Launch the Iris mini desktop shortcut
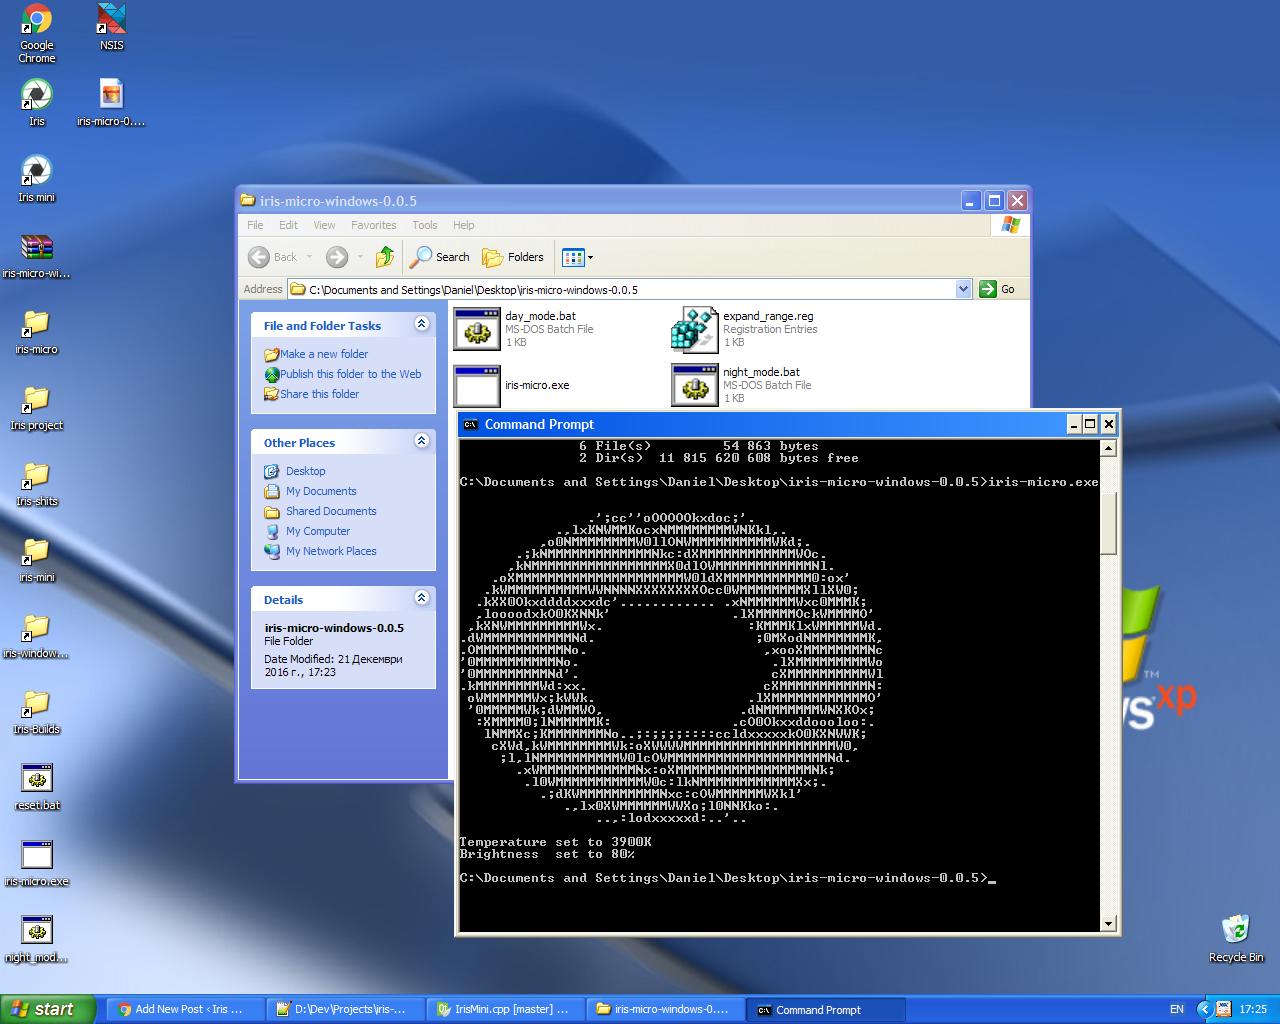The width and height of the screenshot is (1280, 1024). click(37, 179)
